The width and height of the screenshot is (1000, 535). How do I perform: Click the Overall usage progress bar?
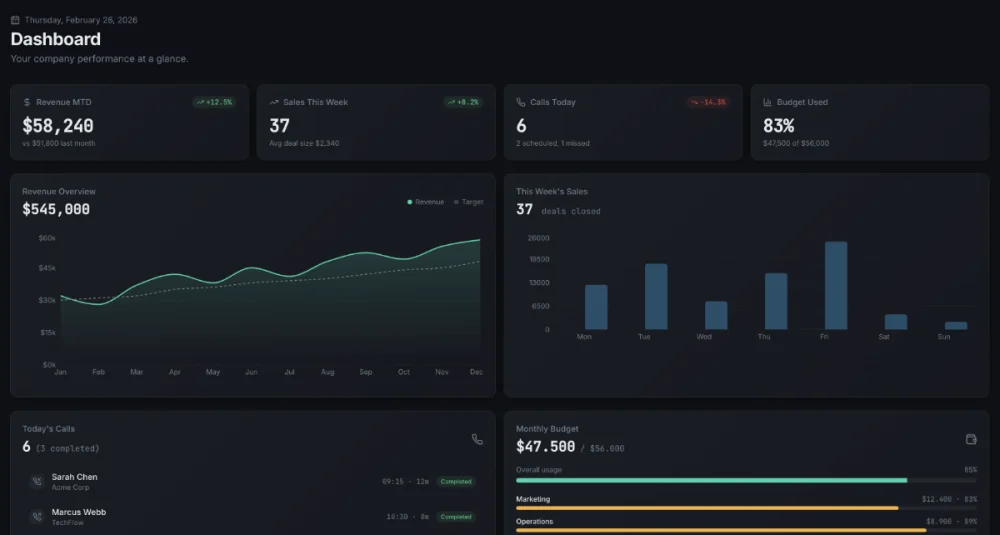click(x=746, y=480)
